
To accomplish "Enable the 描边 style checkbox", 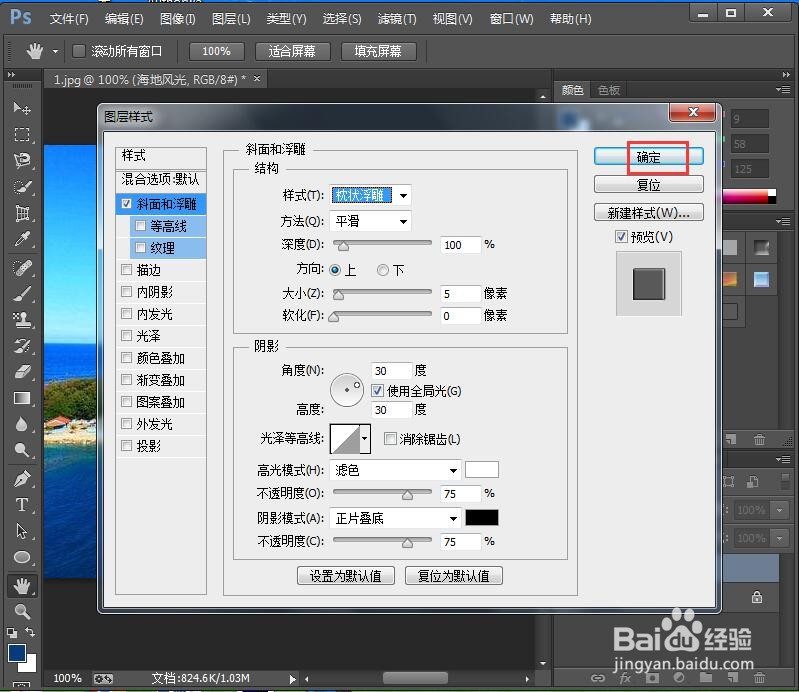I will (x=126, y=270).
